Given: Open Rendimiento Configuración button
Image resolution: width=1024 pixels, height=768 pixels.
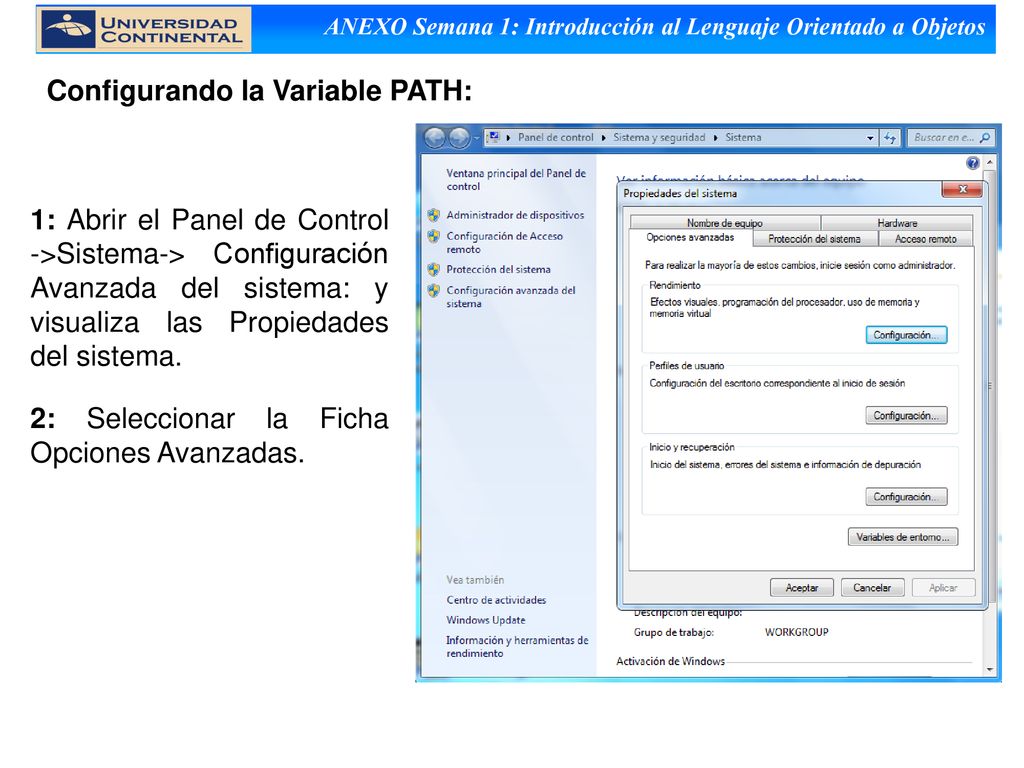Looking at the screenshot, I should (x=906, y=335).
